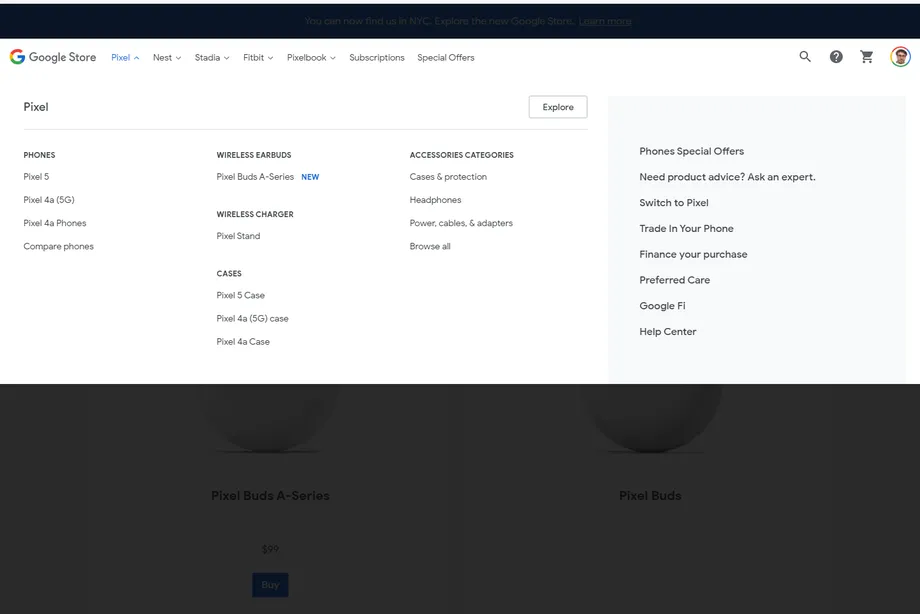Open the Special Offers nav item
Screen dimensions: 920x614
pos(446,58)
